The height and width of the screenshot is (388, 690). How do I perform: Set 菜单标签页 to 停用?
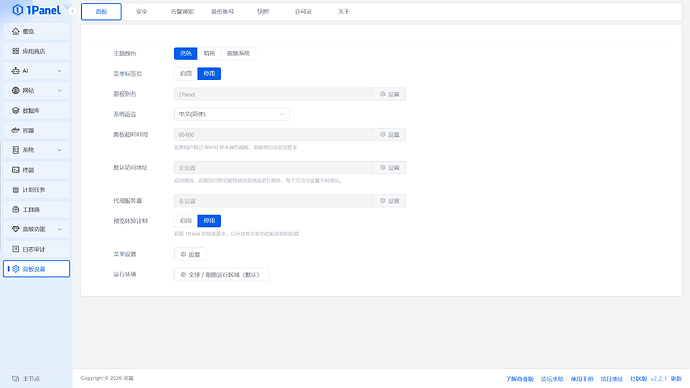click(x=209, y=73)
